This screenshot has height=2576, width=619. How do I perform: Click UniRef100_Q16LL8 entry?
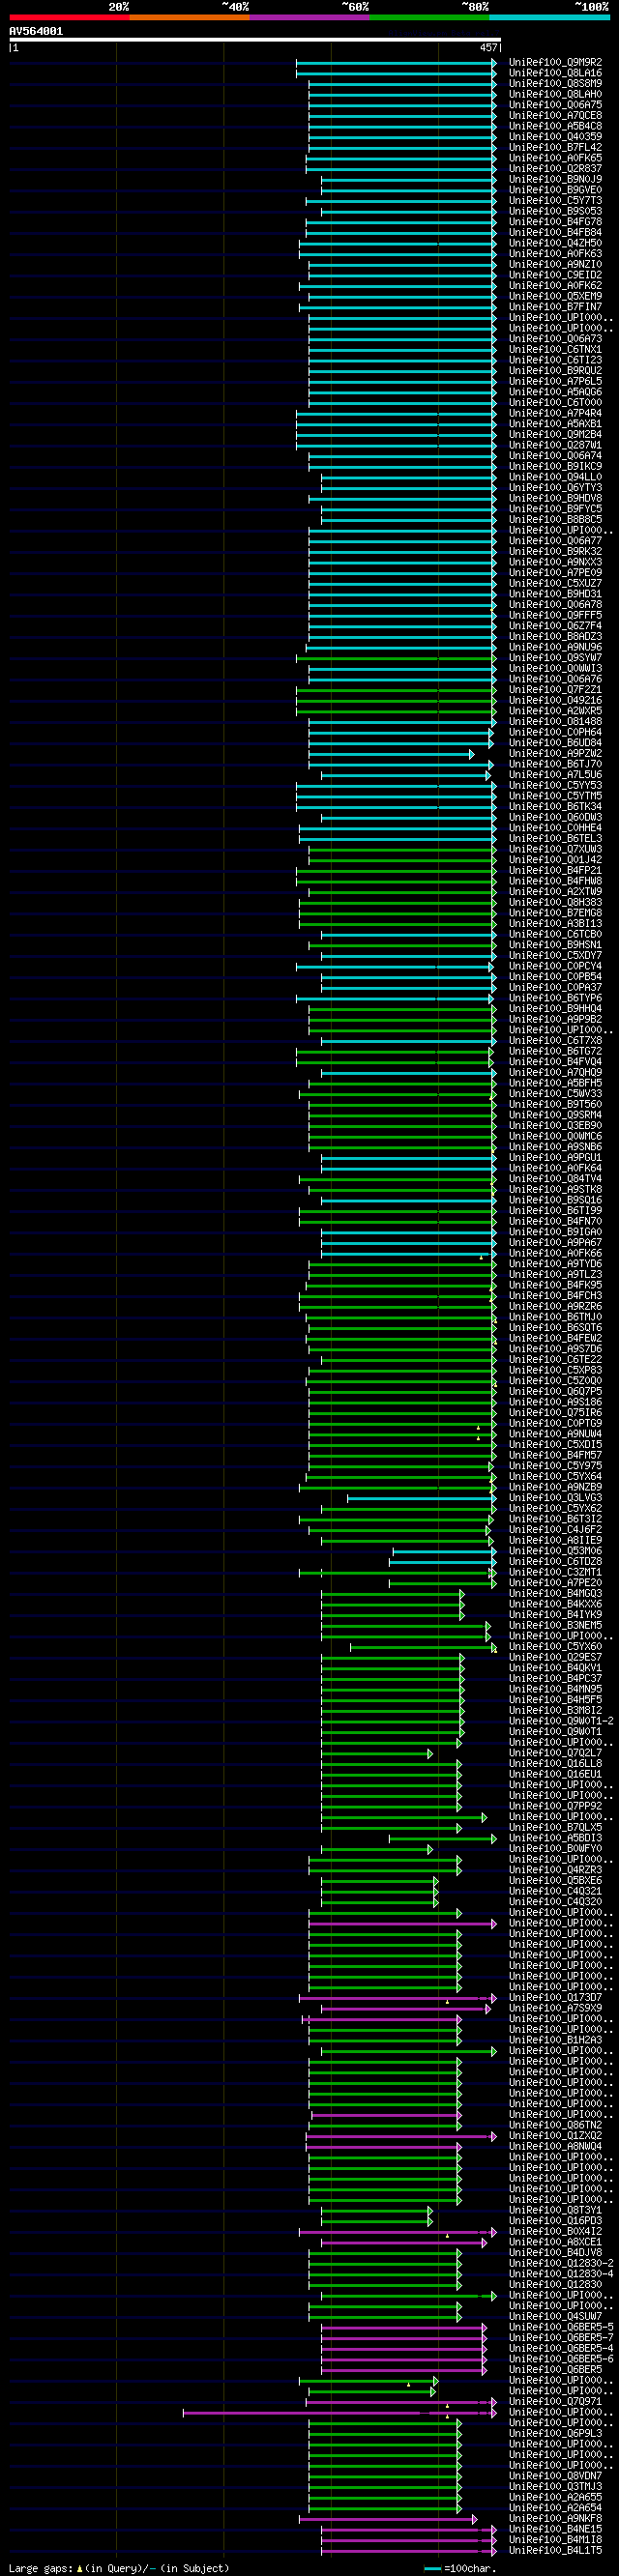pos(555,1764)
